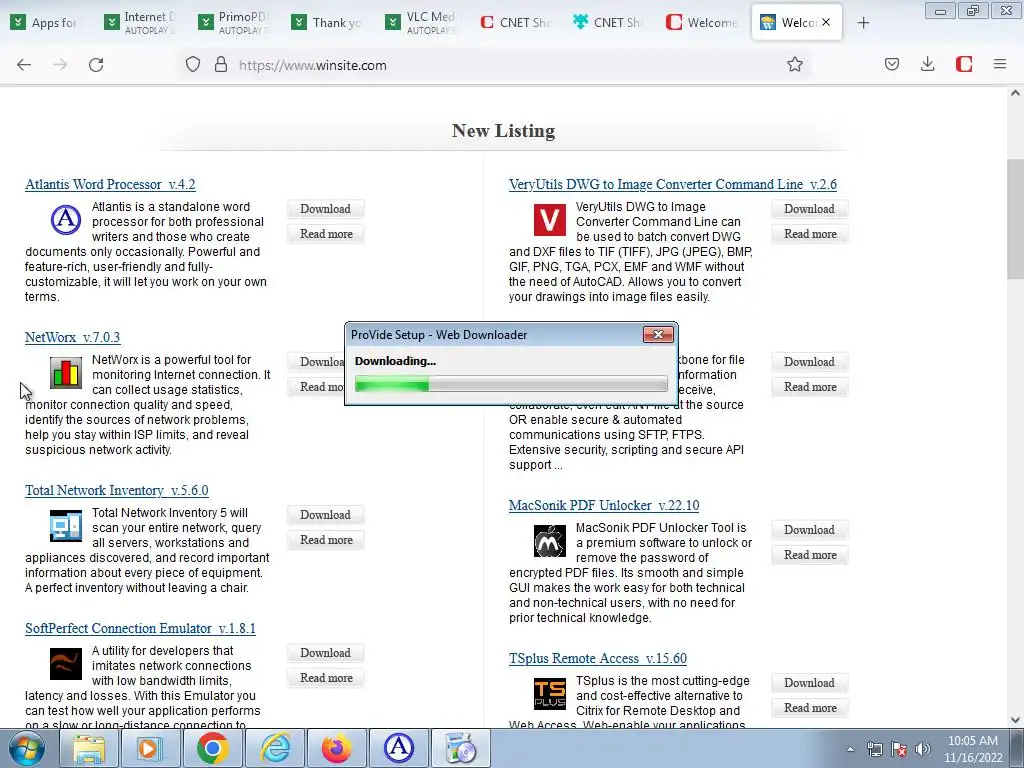Click the Atlantis Word Processor logo icon
Viewport: 1024px width, 768px height.
66,219
